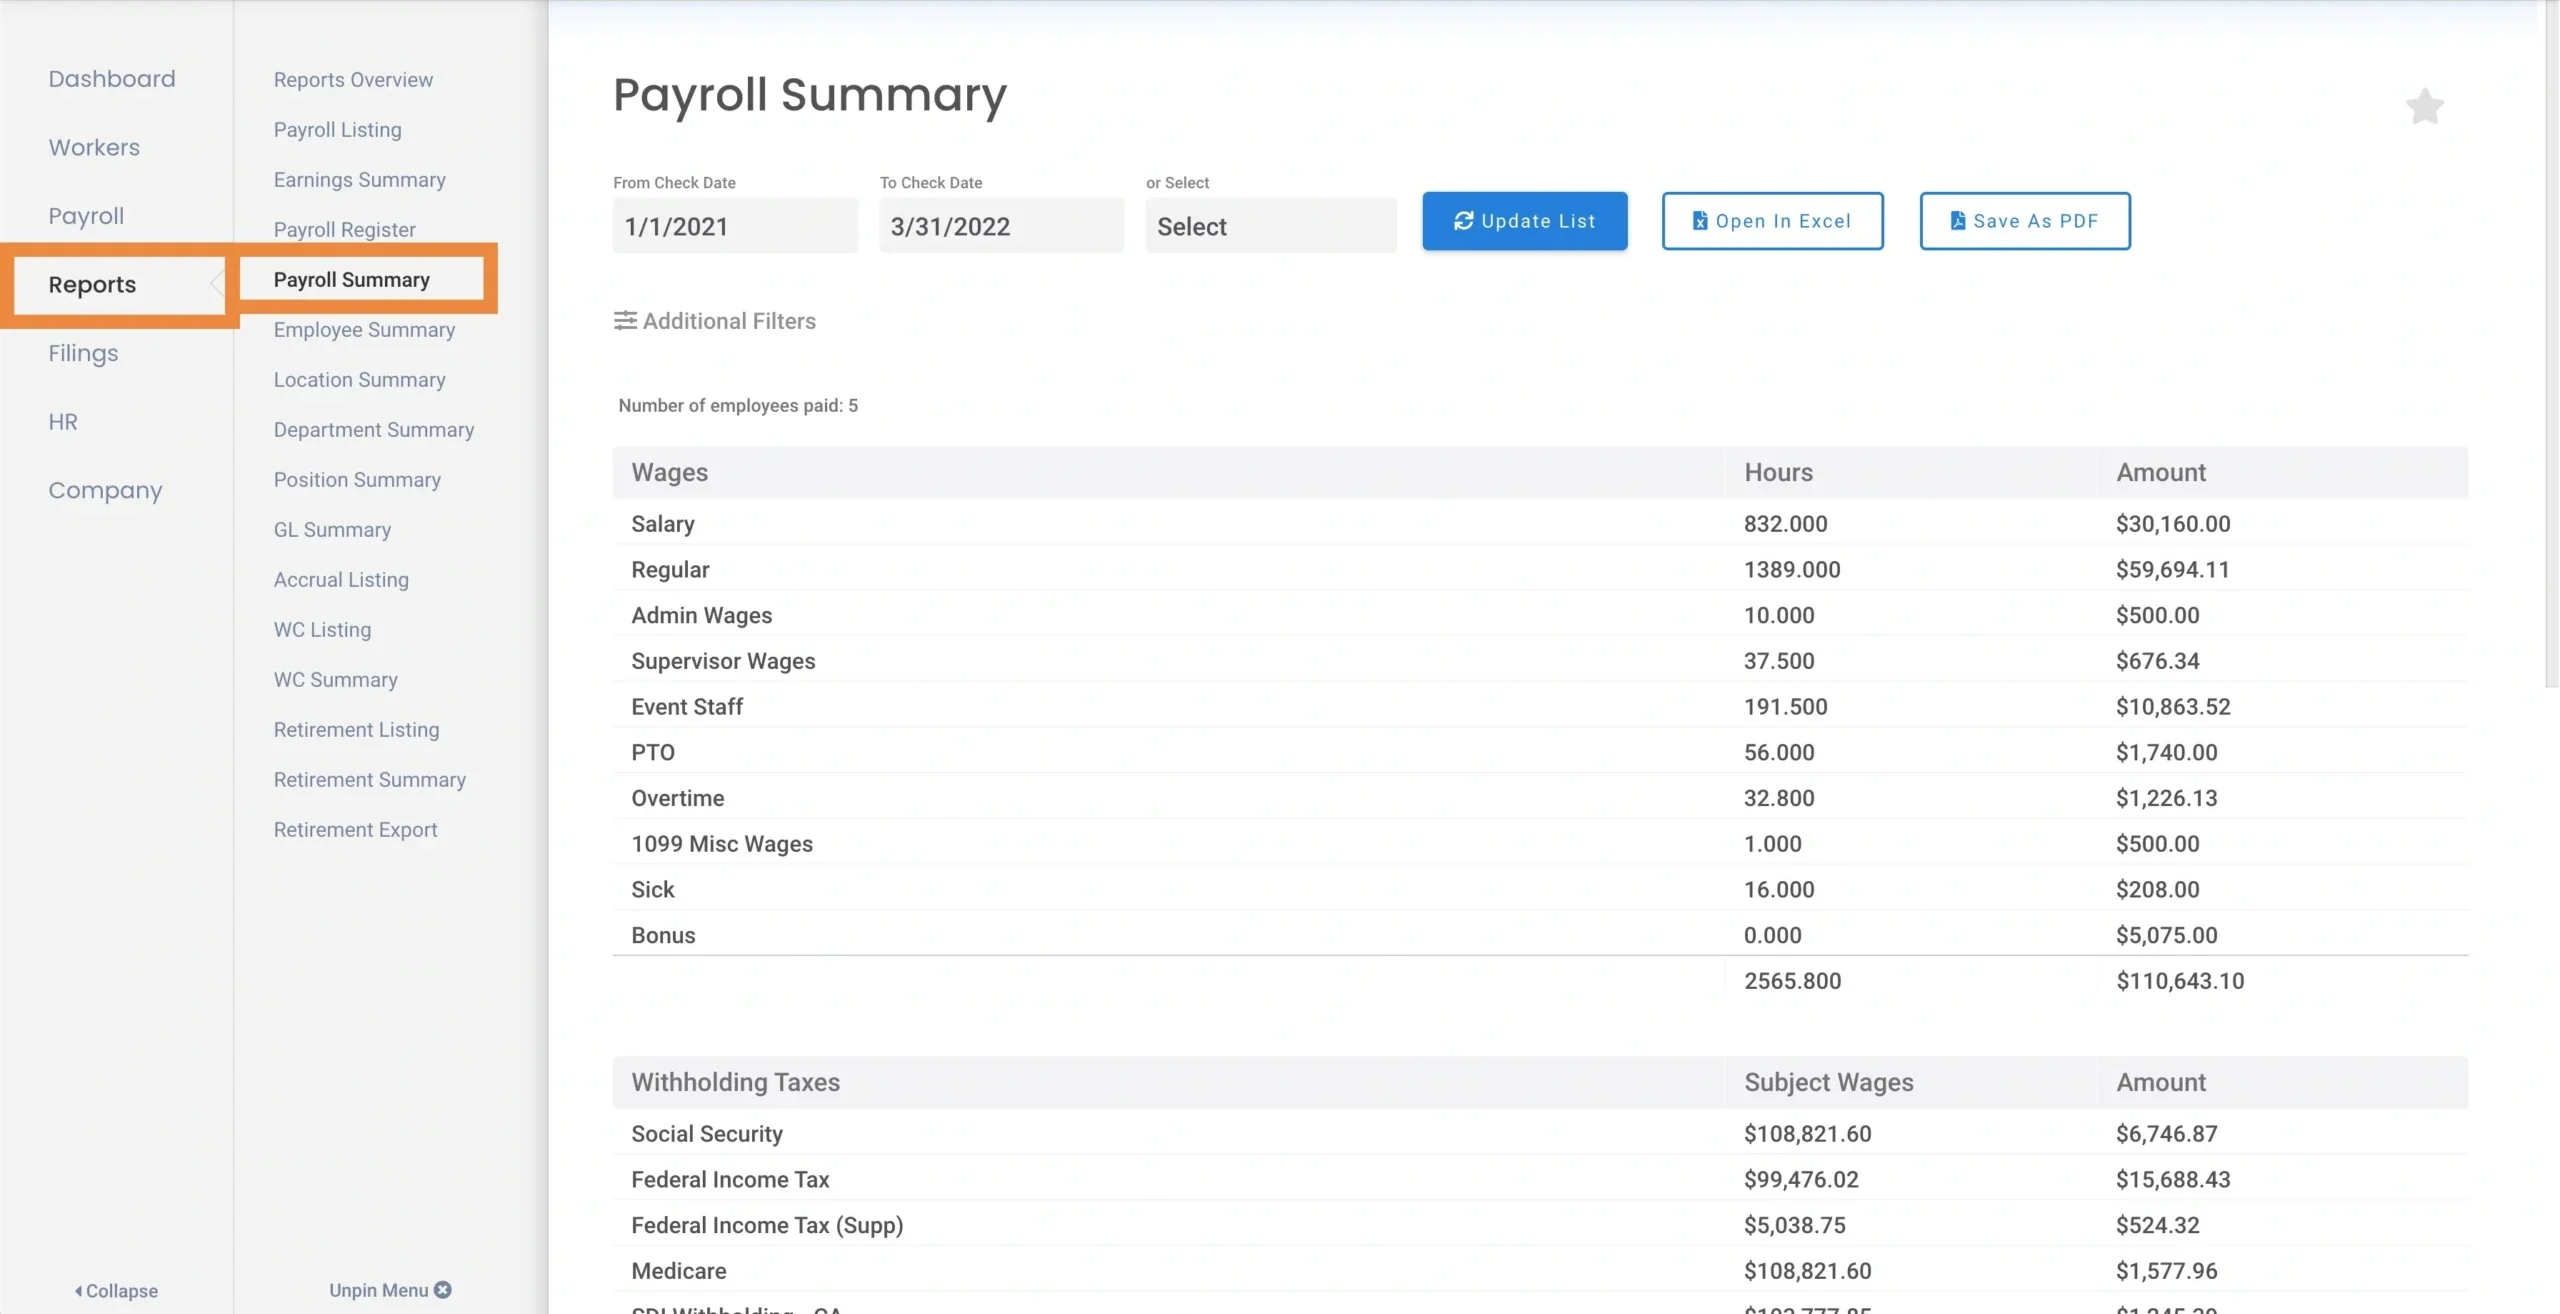Click the refresh icon on Update List button
Image resolution: width=2560 pixels, height=1314 pixels.
(1462, 221)
